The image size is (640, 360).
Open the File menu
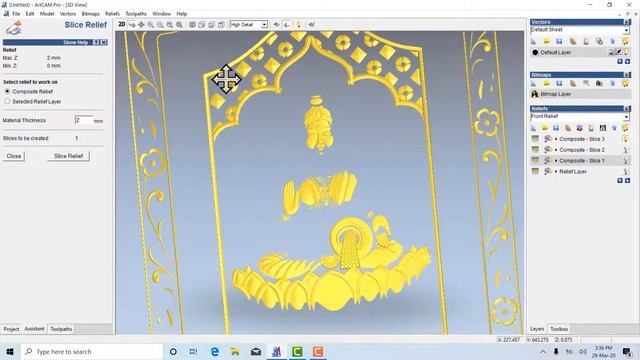click(16, 13)
